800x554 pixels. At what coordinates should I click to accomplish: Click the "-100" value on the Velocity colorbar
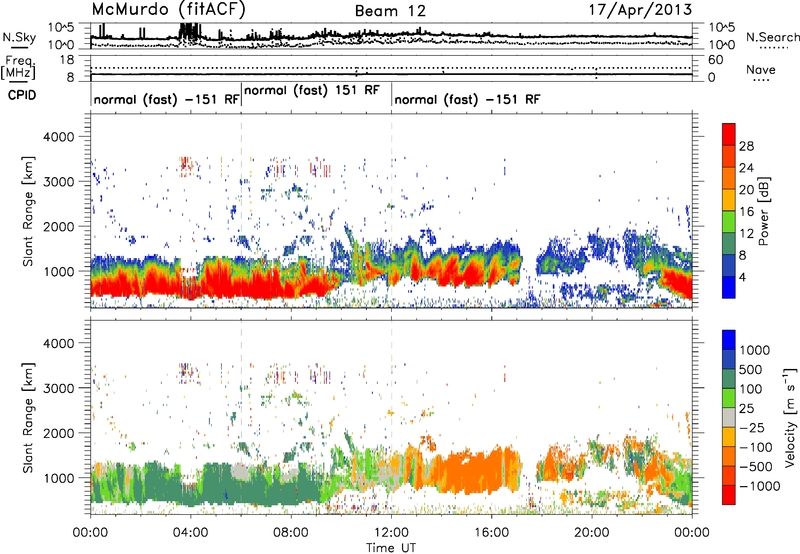click(755, 447)
